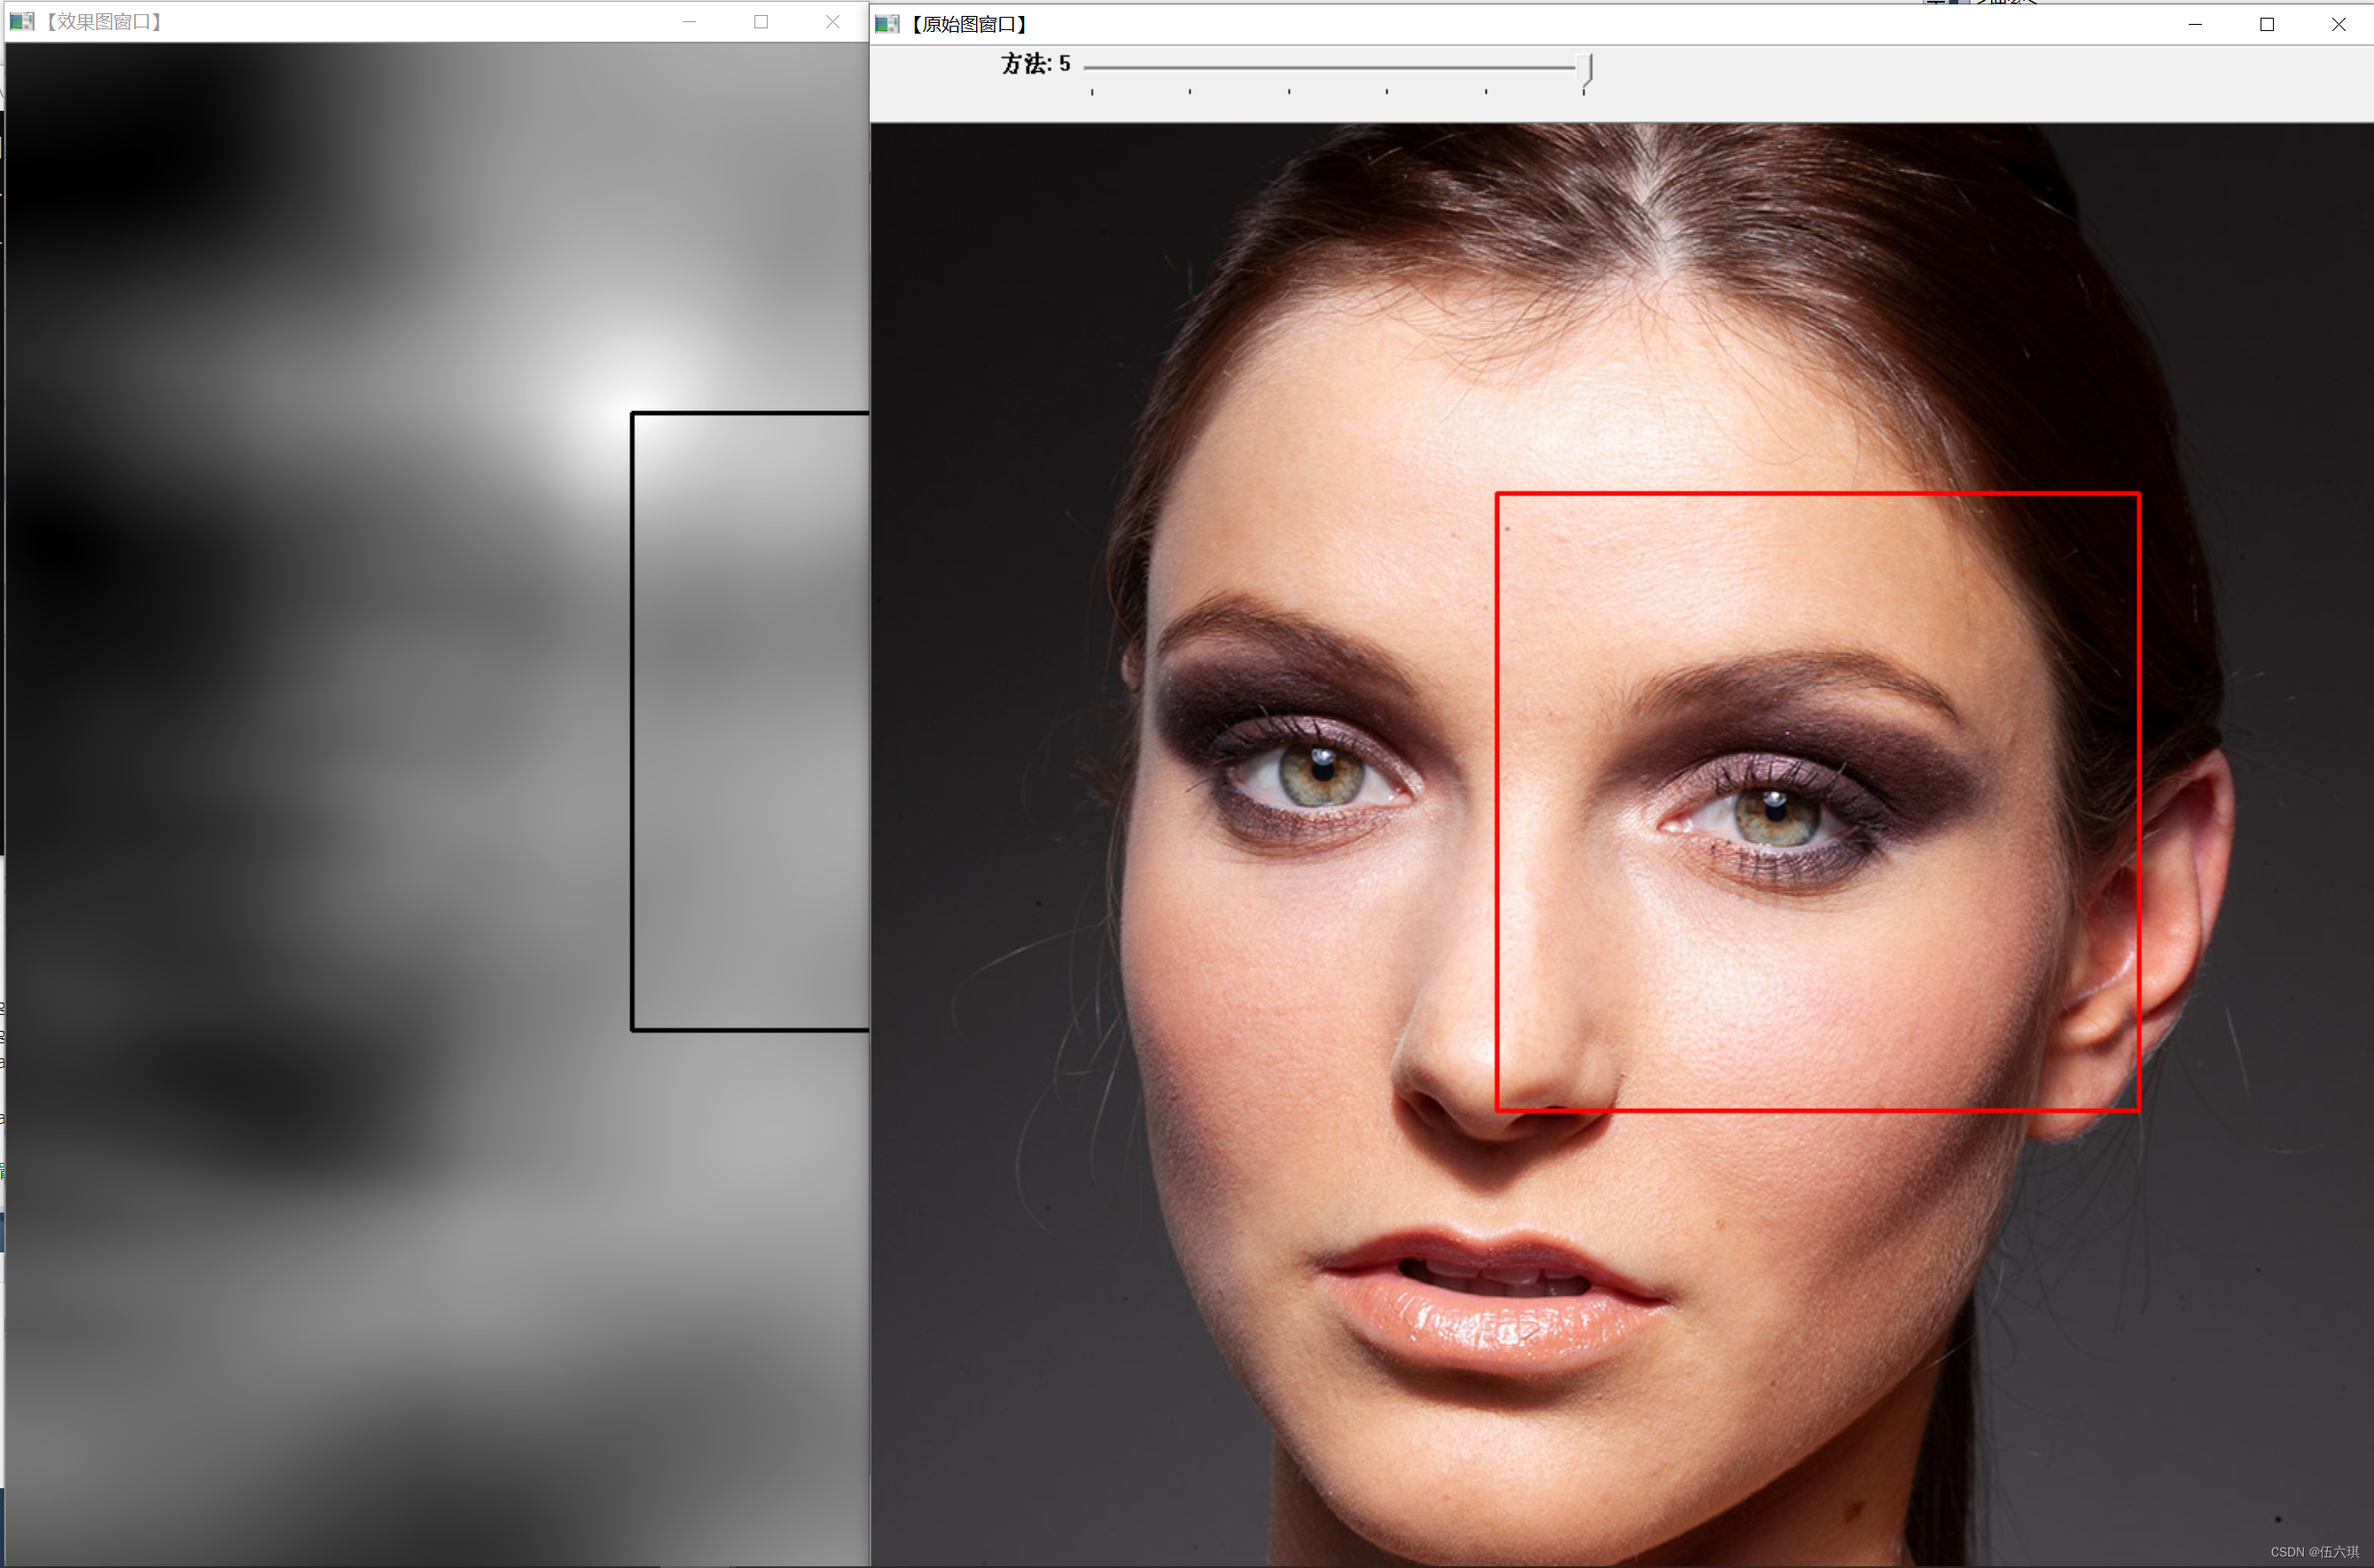Close the 原始图窗口 window
Image resolution: width=2374 pixels, height=1568 pixels.
(x=2338, y=24)
